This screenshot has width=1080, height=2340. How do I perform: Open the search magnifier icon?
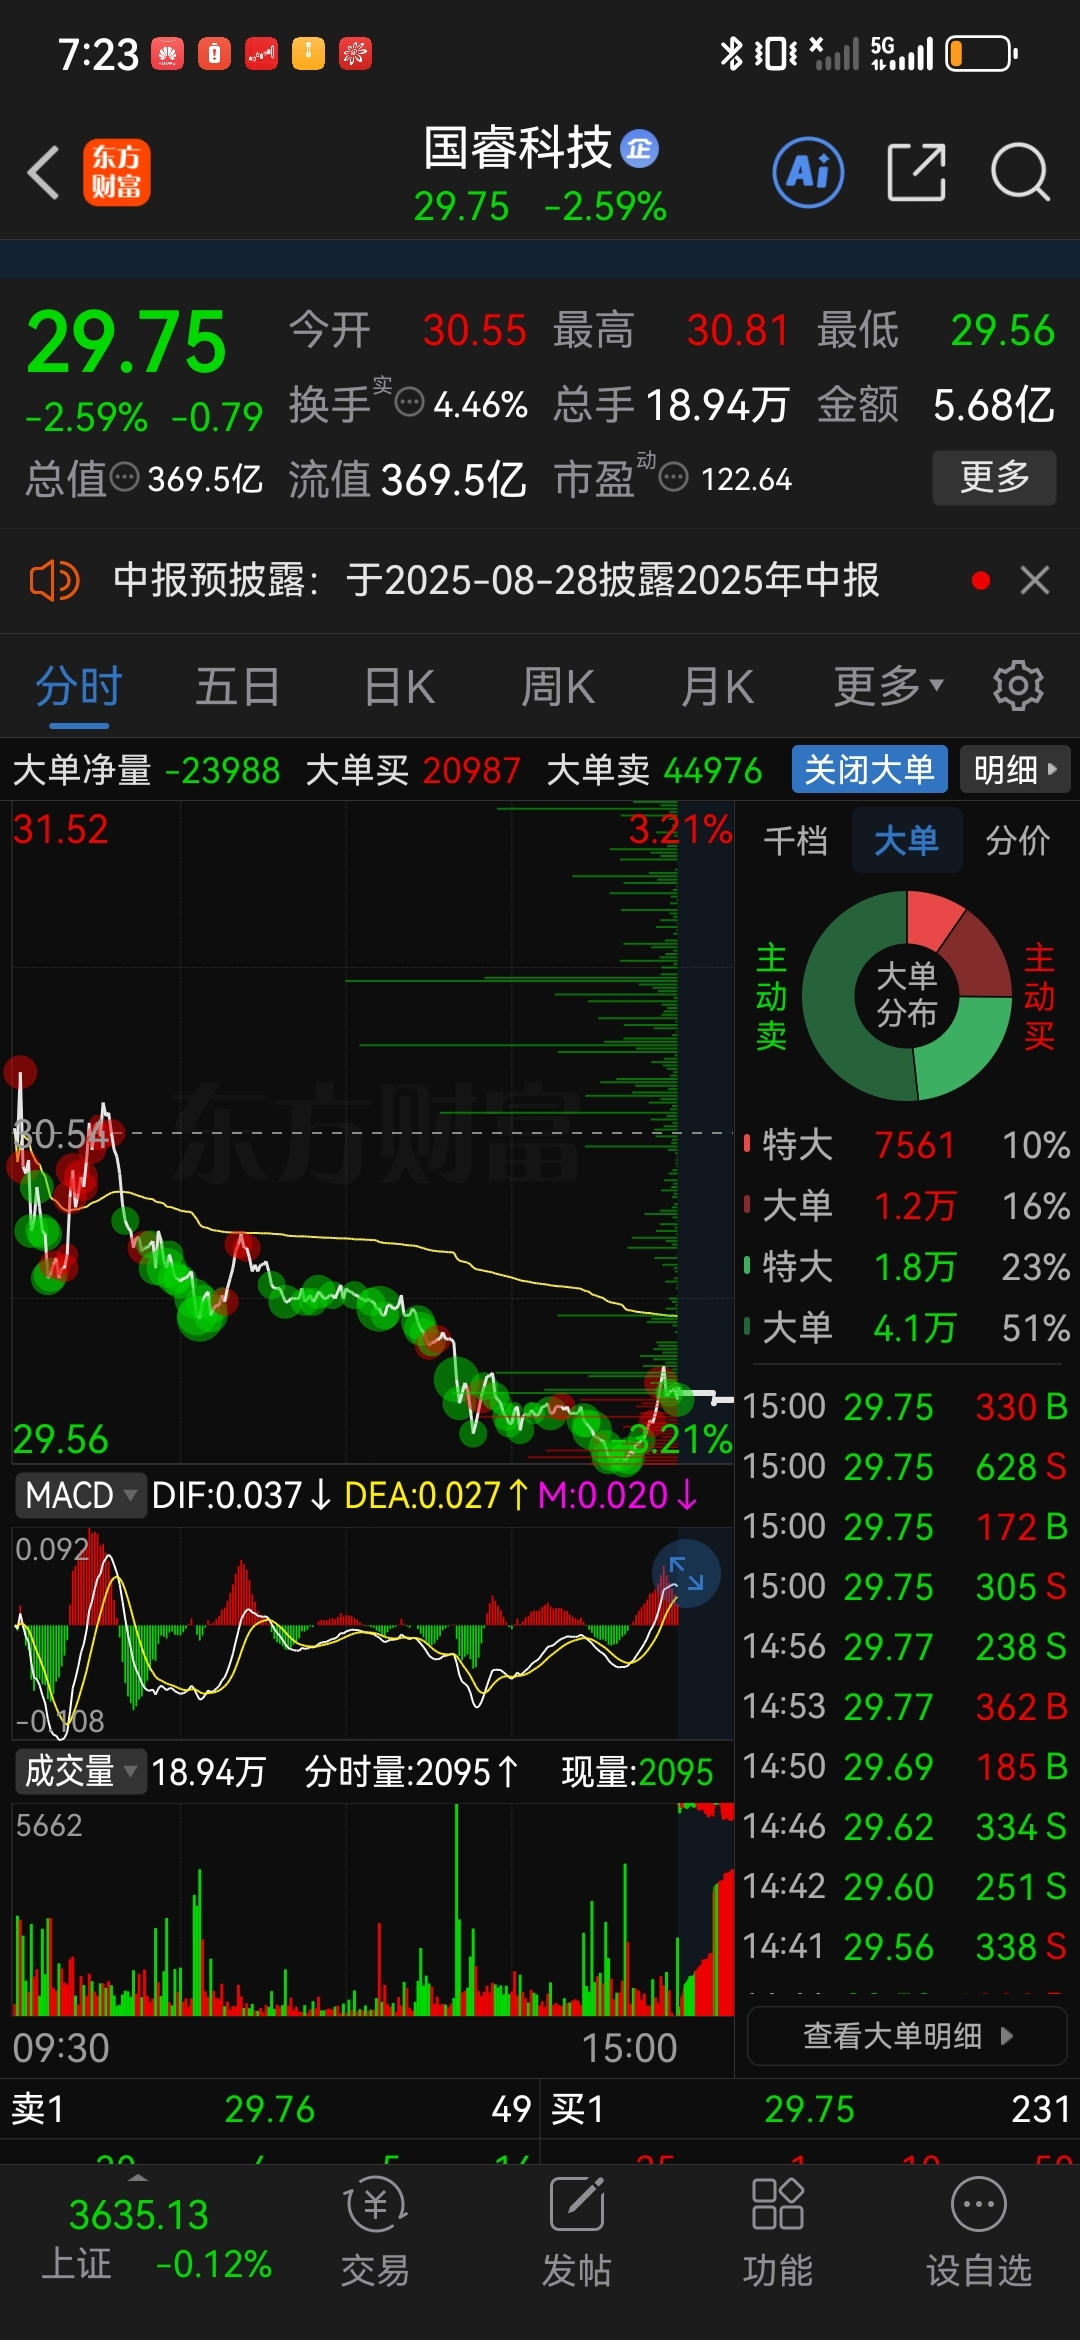[1020, 172]
